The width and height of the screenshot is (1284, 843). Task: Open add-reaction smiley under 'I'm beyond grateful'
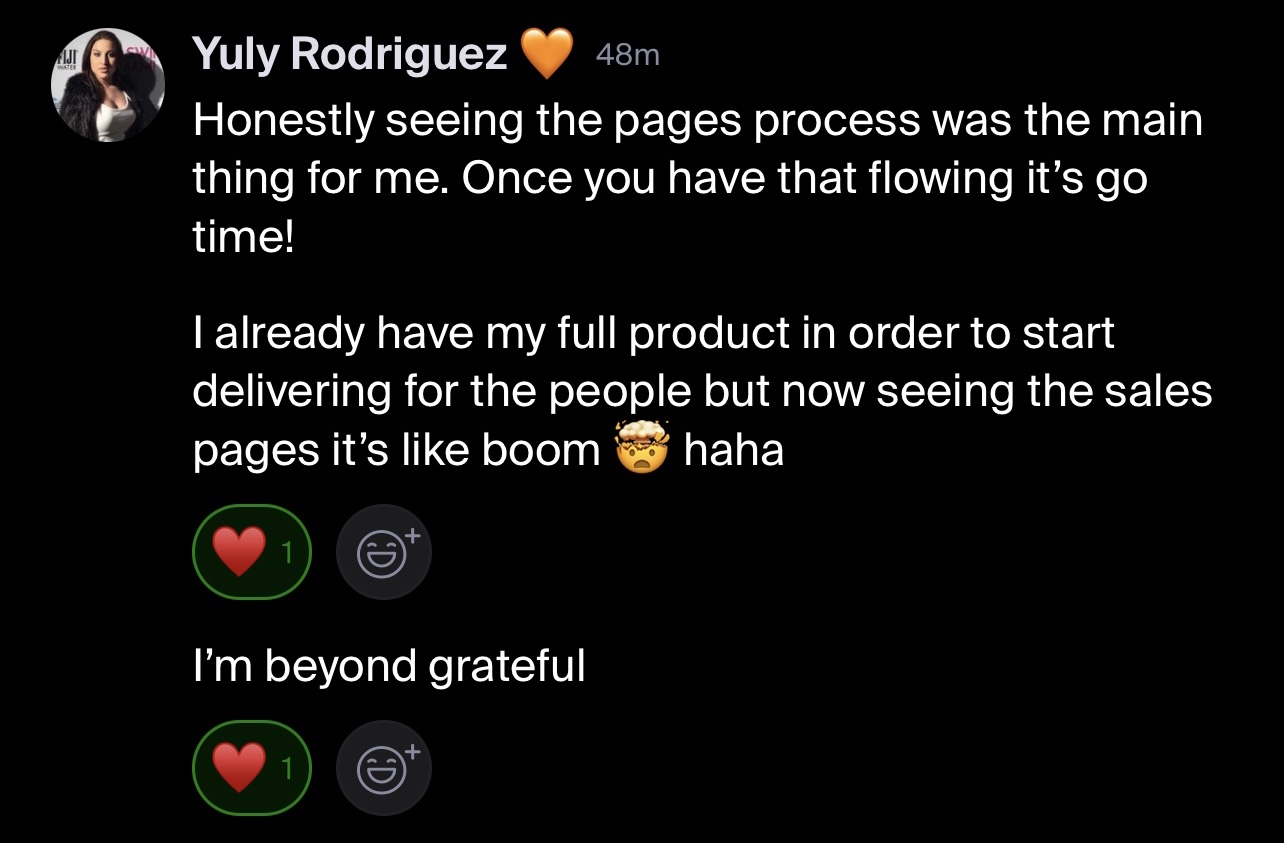(x=384, y=768)
